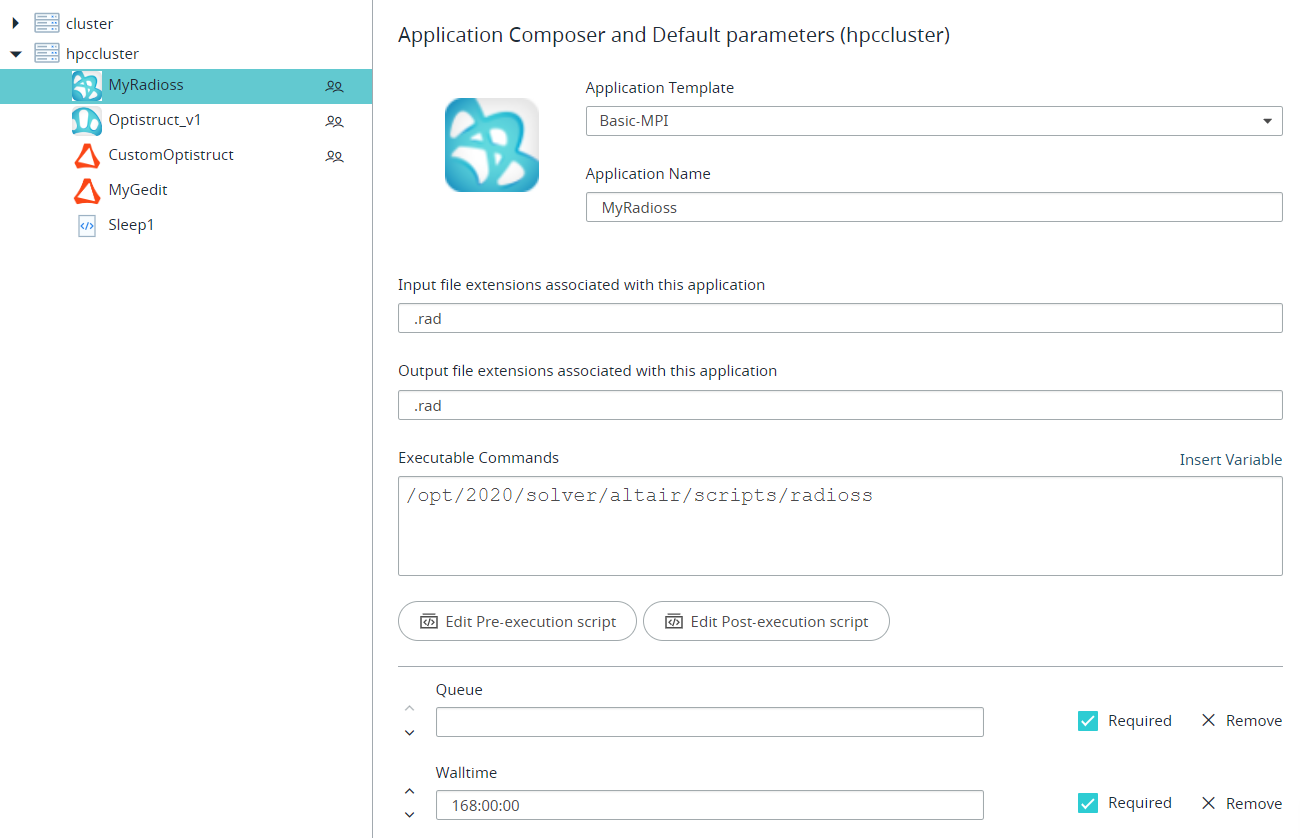Expand the cluster tree node
1300x838 pixels.
click(x=15, y=23)
